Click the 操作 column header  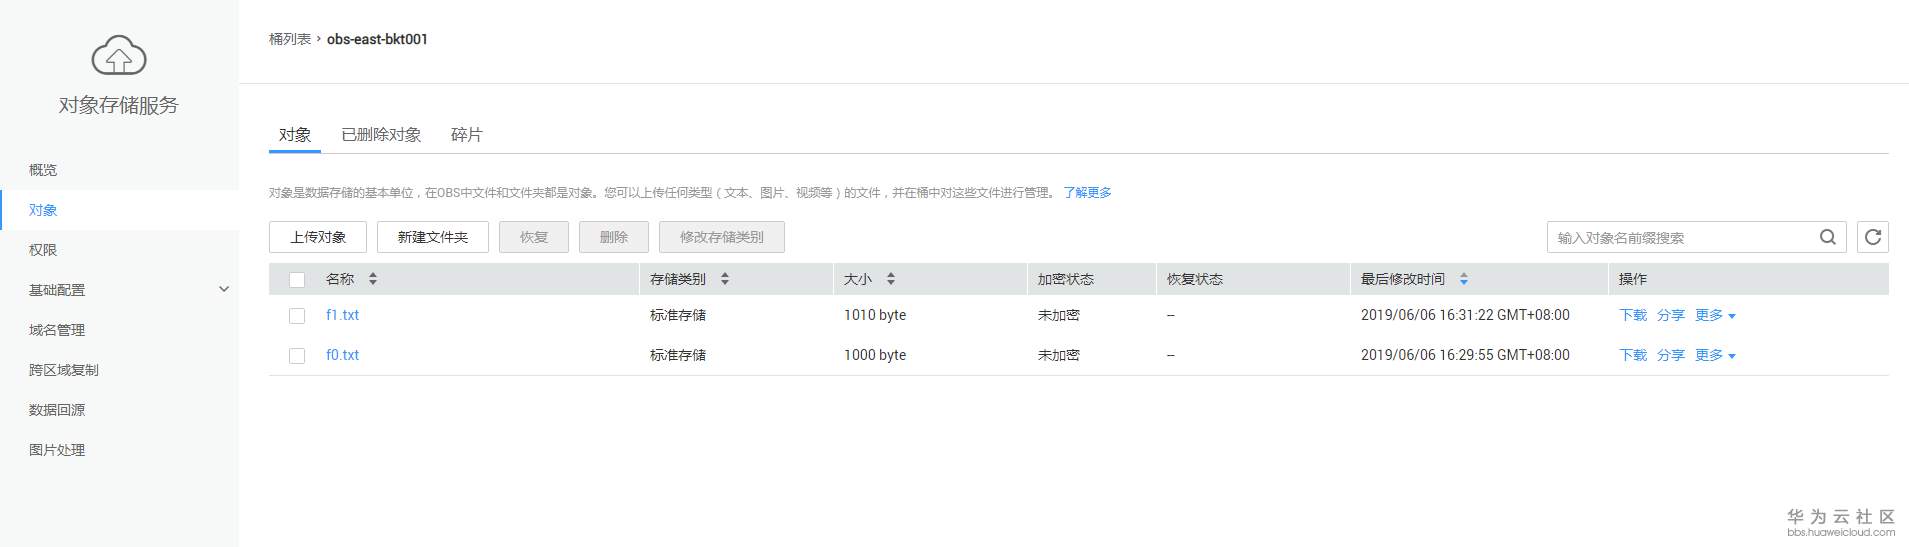click(x=1633, y=279)
